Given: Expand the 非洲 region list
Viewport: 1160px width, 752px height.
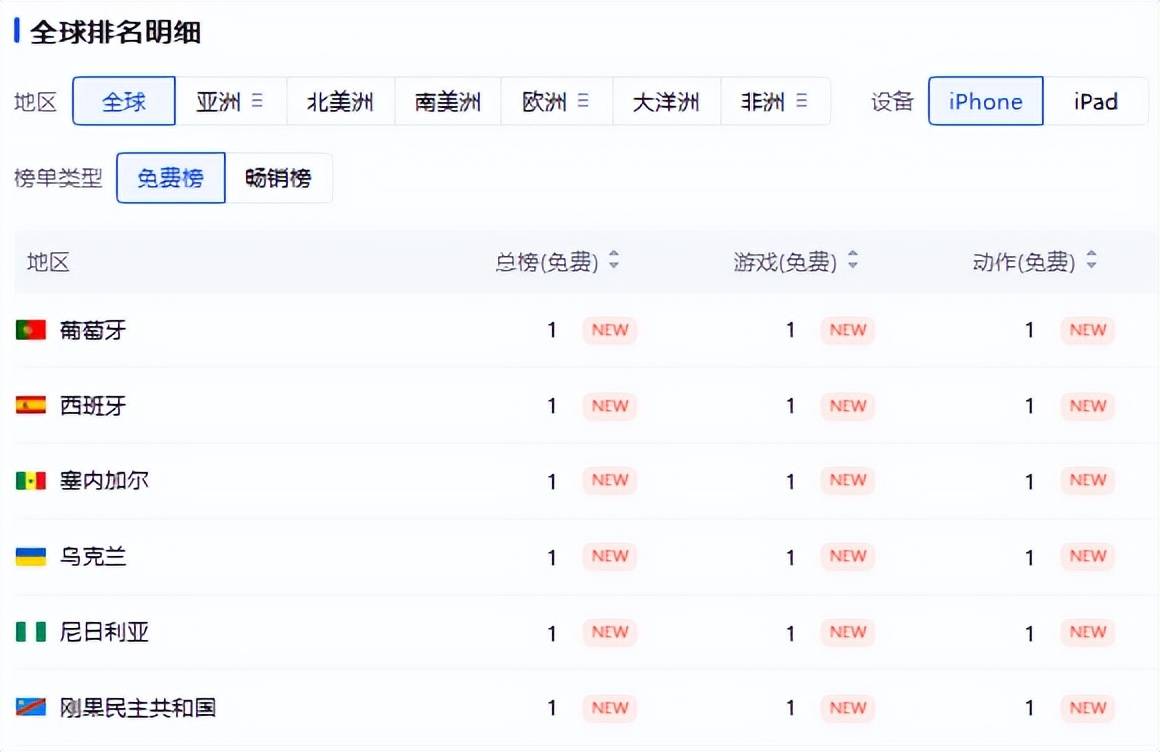Looking at the screenshot, I should 801,101.
